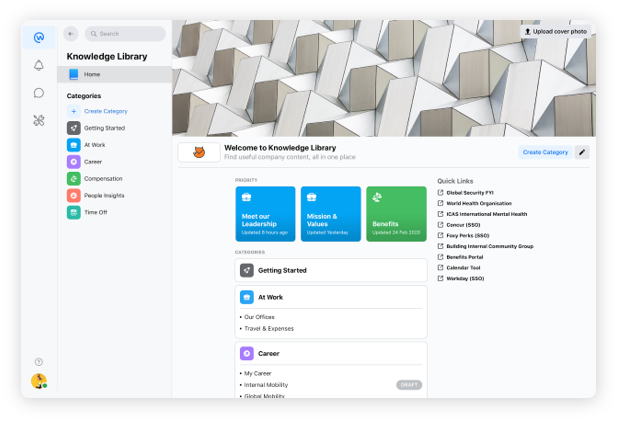Click Upload cover photo button
Screen dimensions: 618x421
click(x=556, y=32)
